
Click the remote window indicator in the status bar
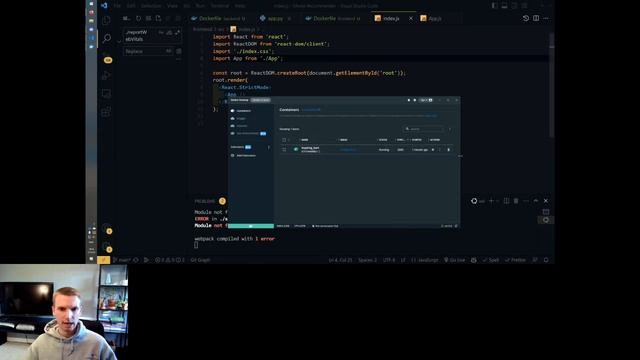tap(104, 260)
